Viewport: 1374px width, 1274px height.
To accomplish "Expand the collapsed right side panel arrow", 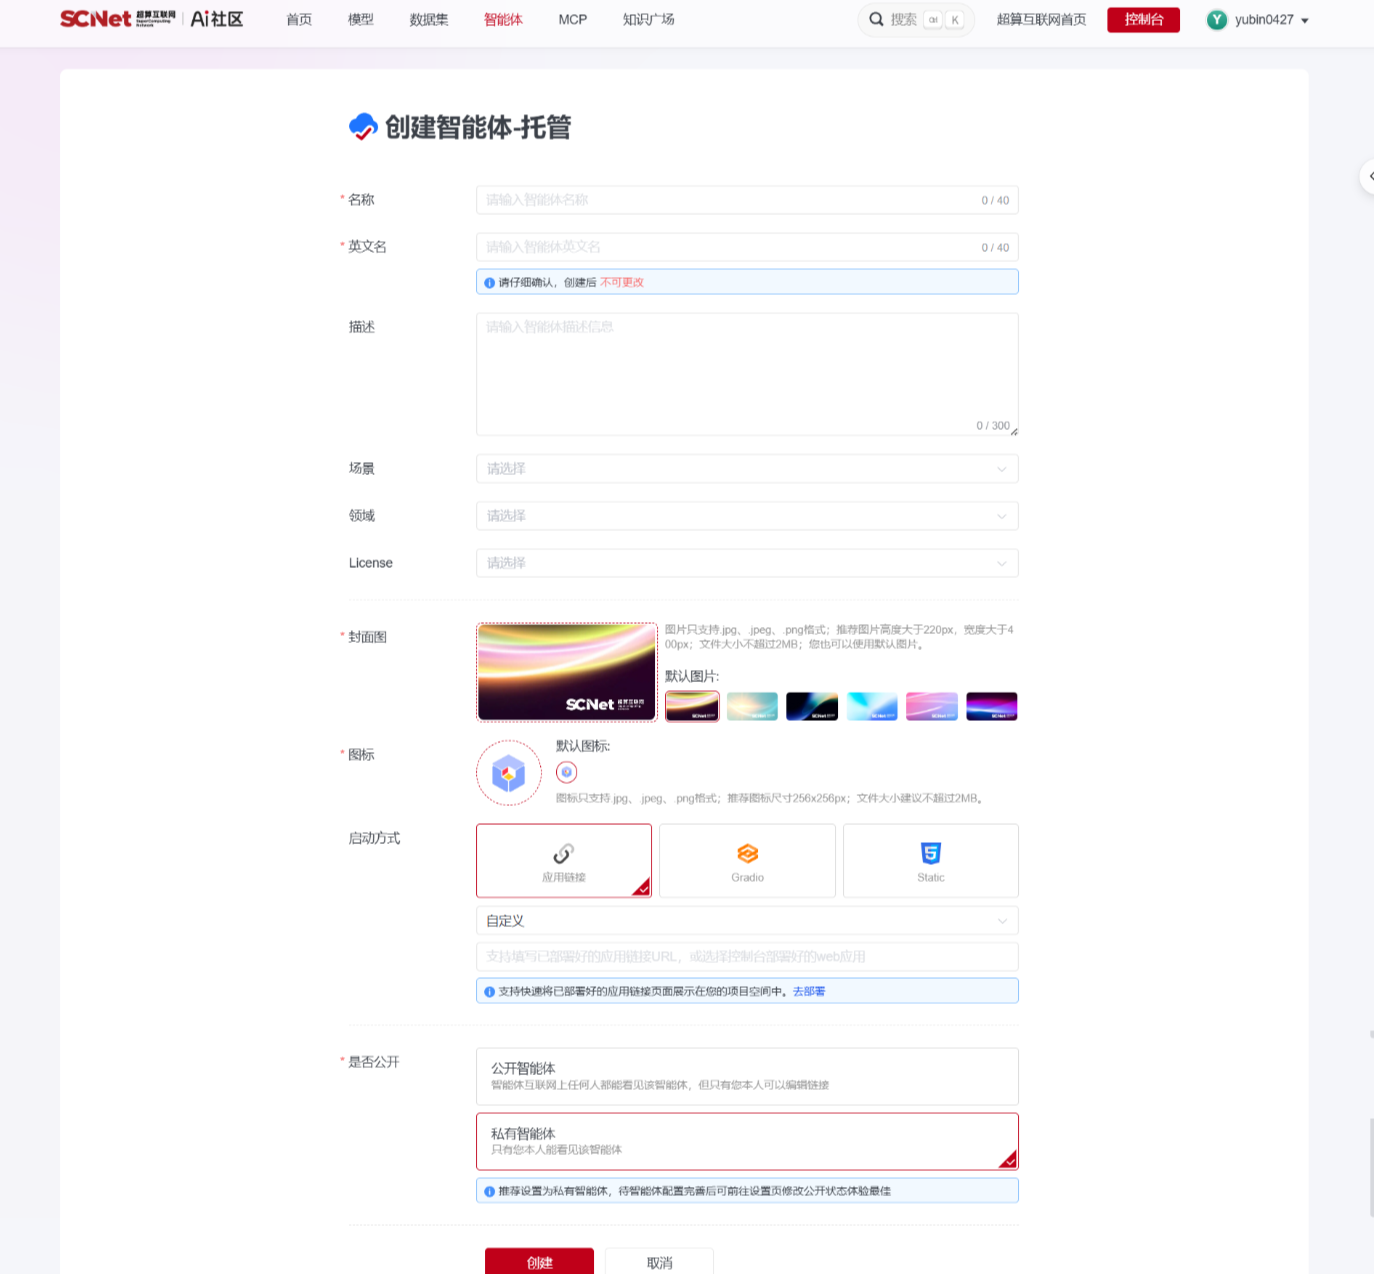I will coord(1369,176).
